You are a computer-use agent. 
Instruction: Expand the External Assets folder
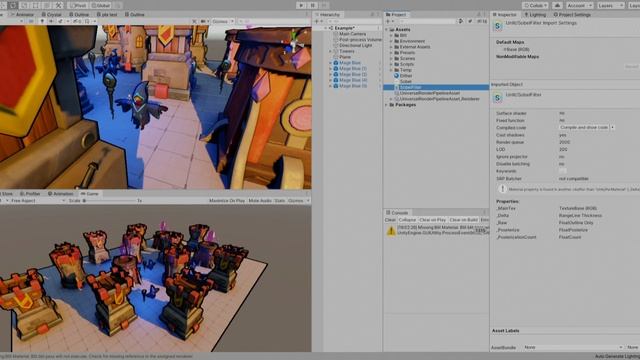(391, 47)
